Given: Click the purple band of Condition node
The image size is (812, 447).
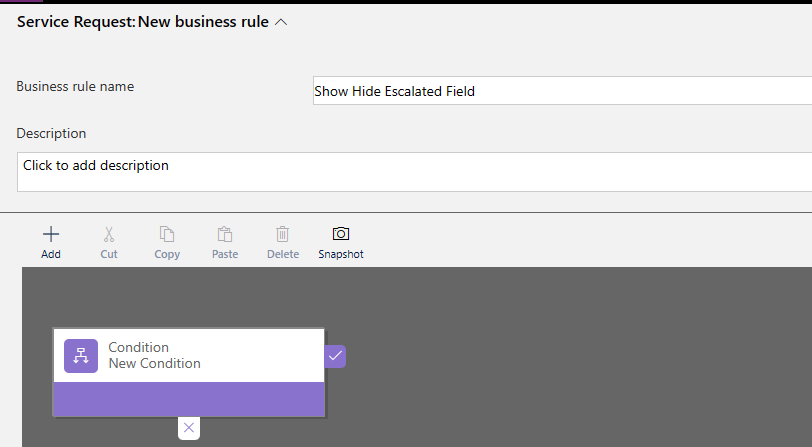Looking at the screenshot, I should point(189,399).
